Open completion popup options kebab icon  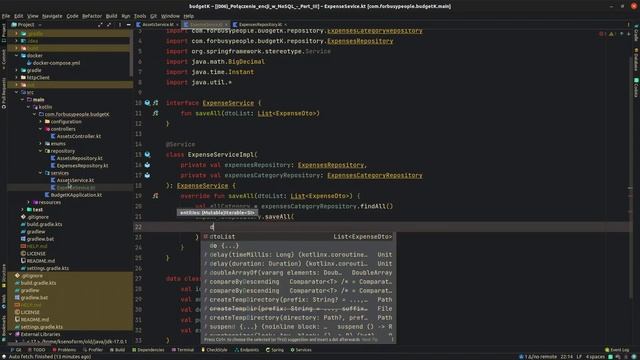coord(392,340)
